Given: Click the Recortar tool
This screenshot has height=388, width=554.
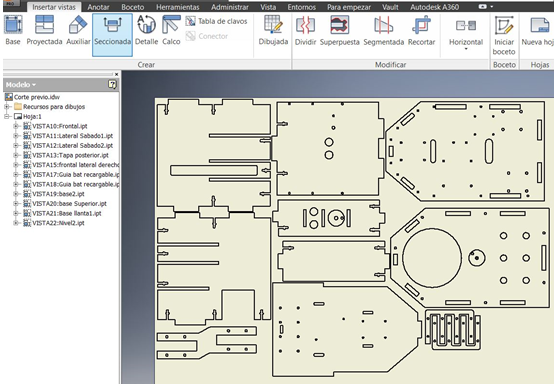Looking at the screenshot, I should click(421, 31).
